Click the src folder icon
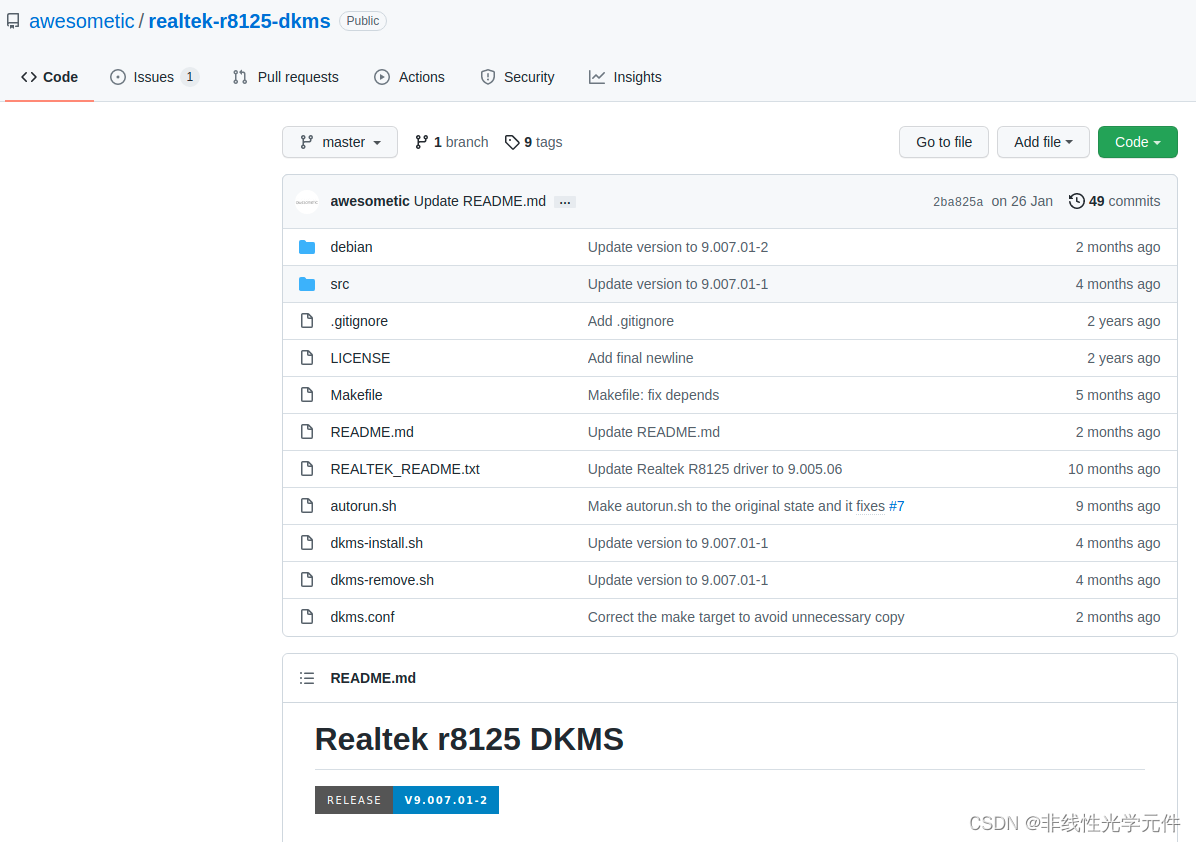This screenshot has height=842, width=1196. point(307,284)
